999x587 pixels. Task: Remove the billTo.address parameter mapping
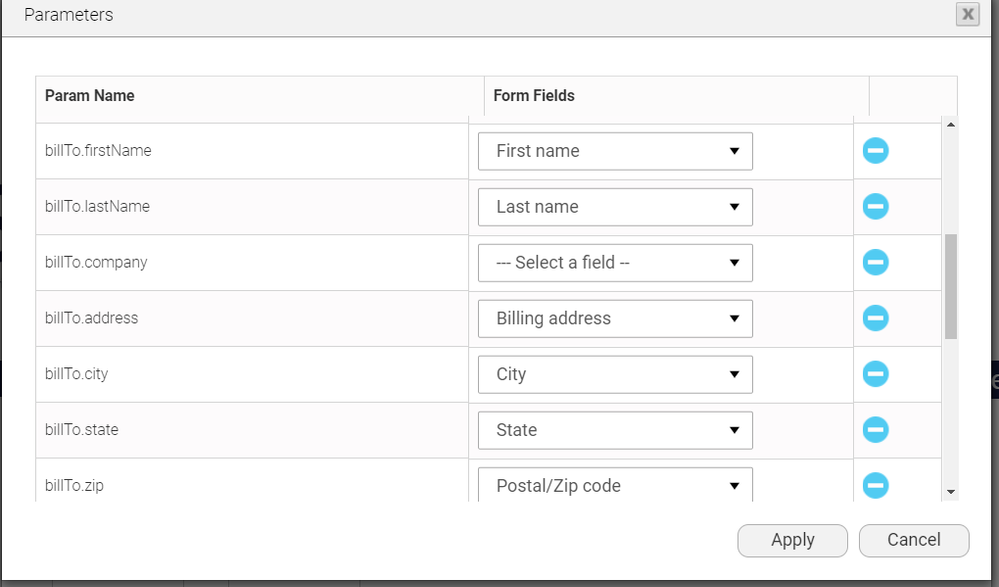coord(875,318)
